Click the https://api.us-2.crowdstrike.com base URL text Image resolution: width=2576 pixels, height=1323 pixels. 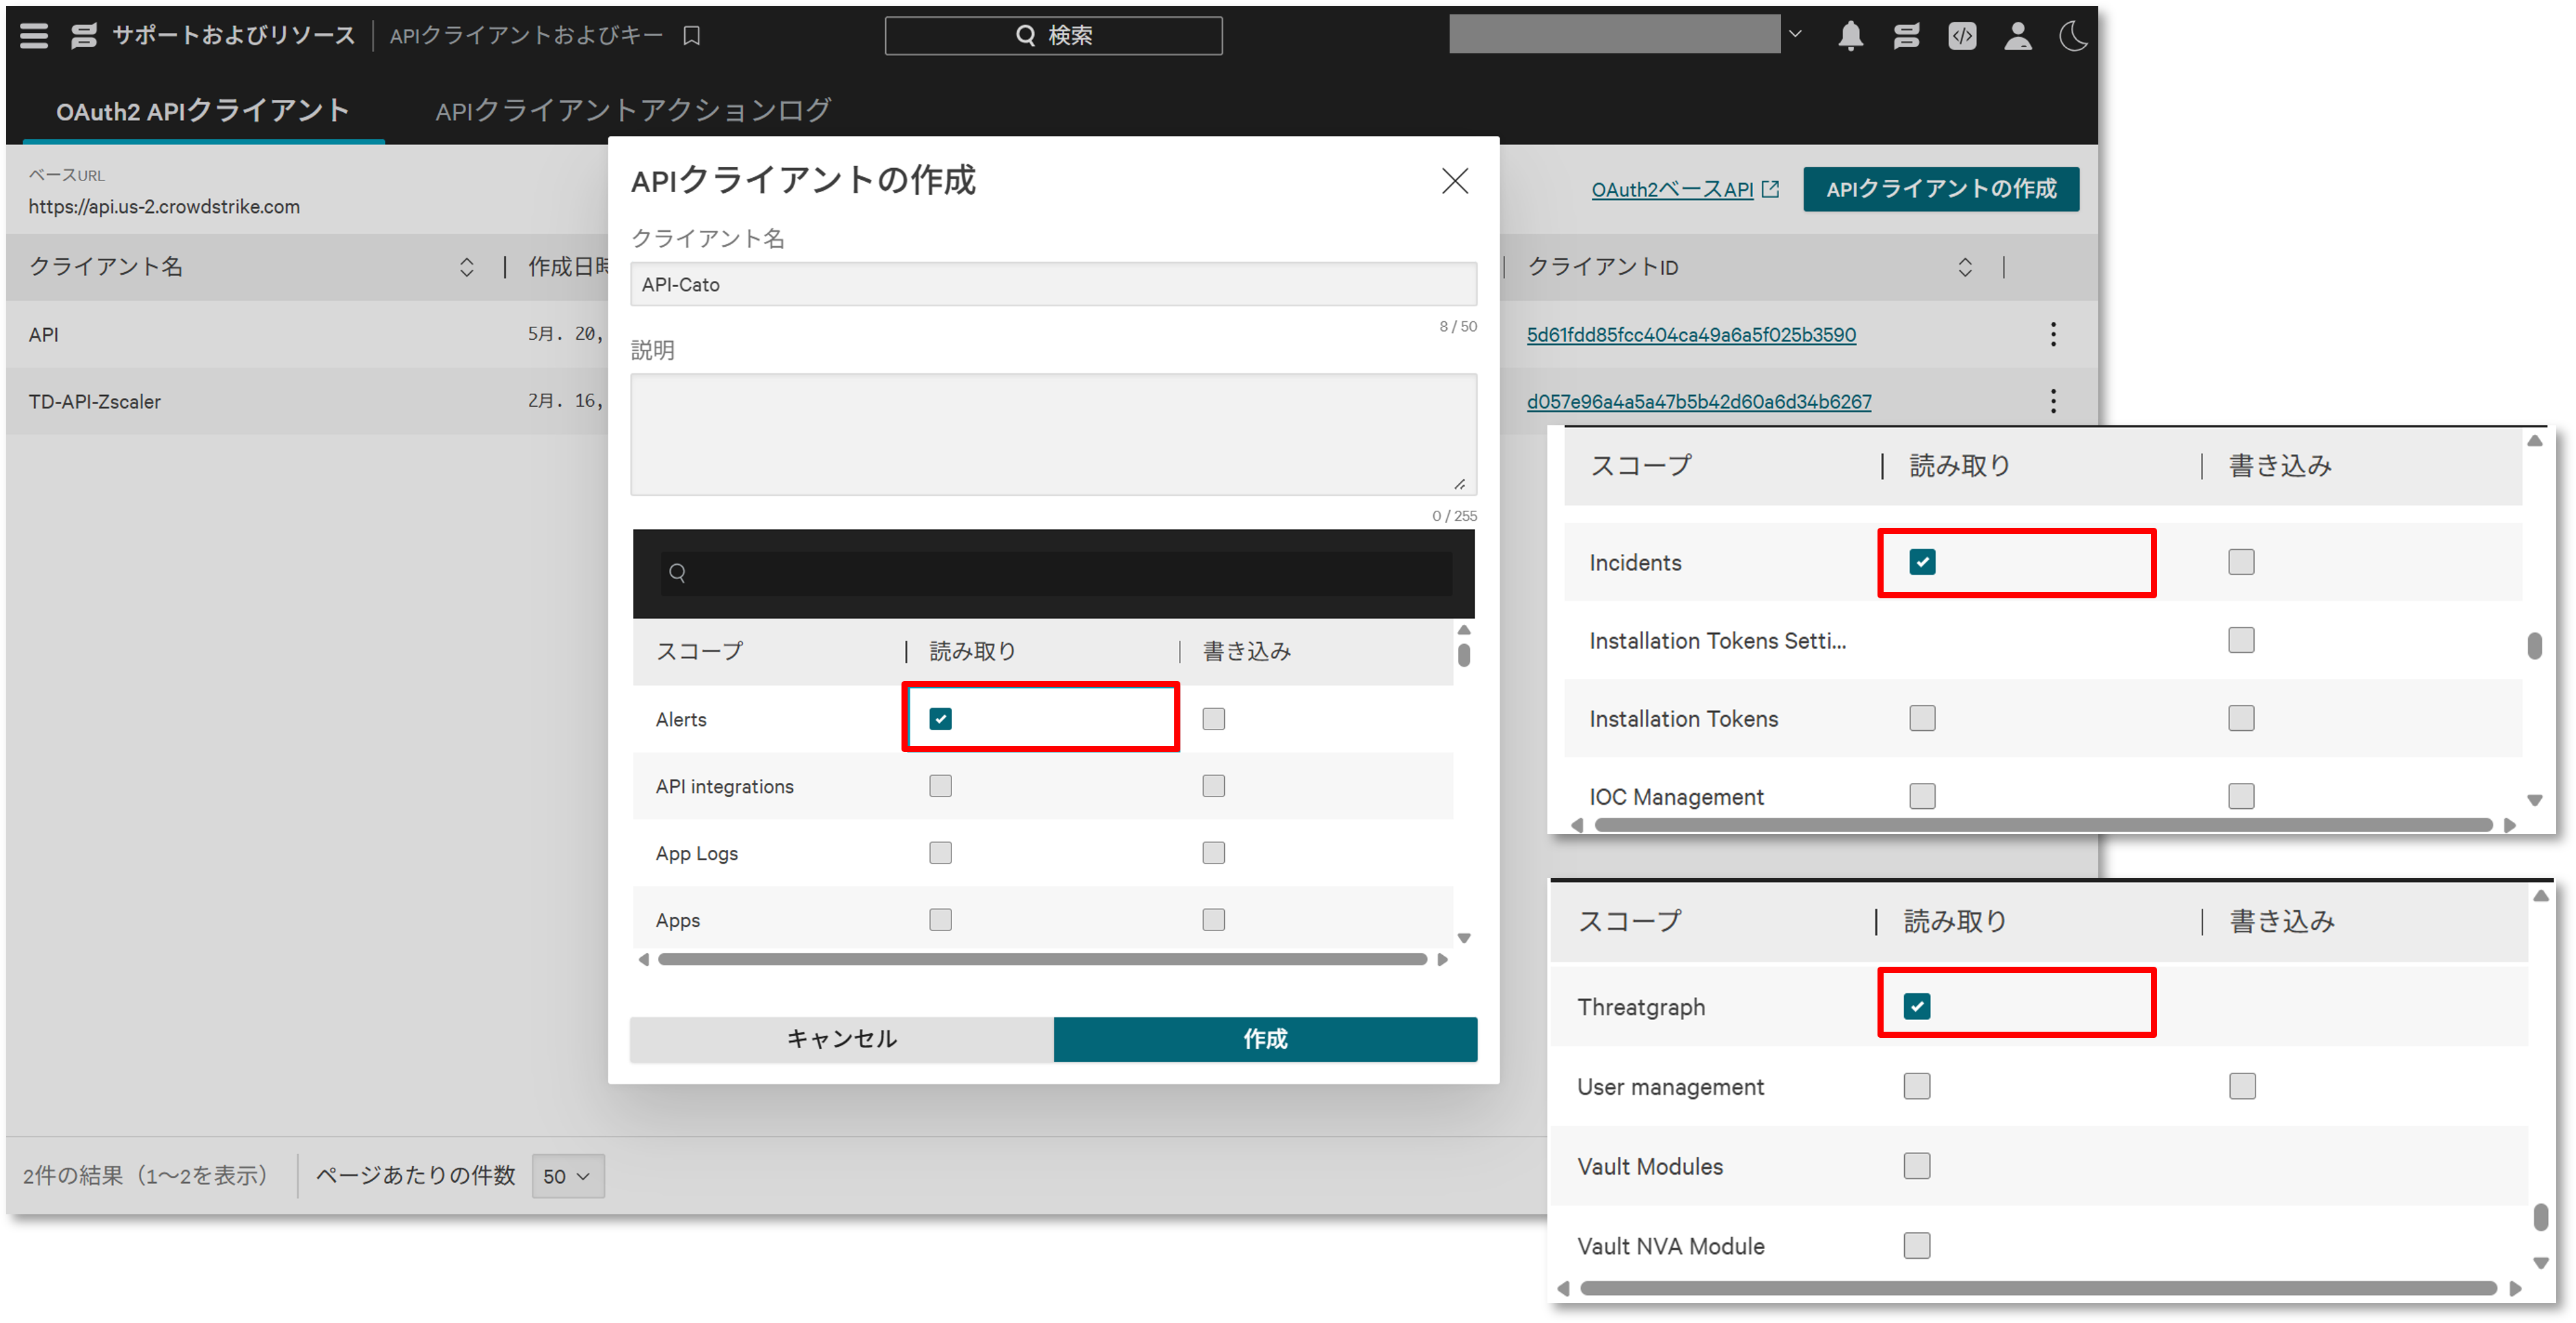[164, 207]
